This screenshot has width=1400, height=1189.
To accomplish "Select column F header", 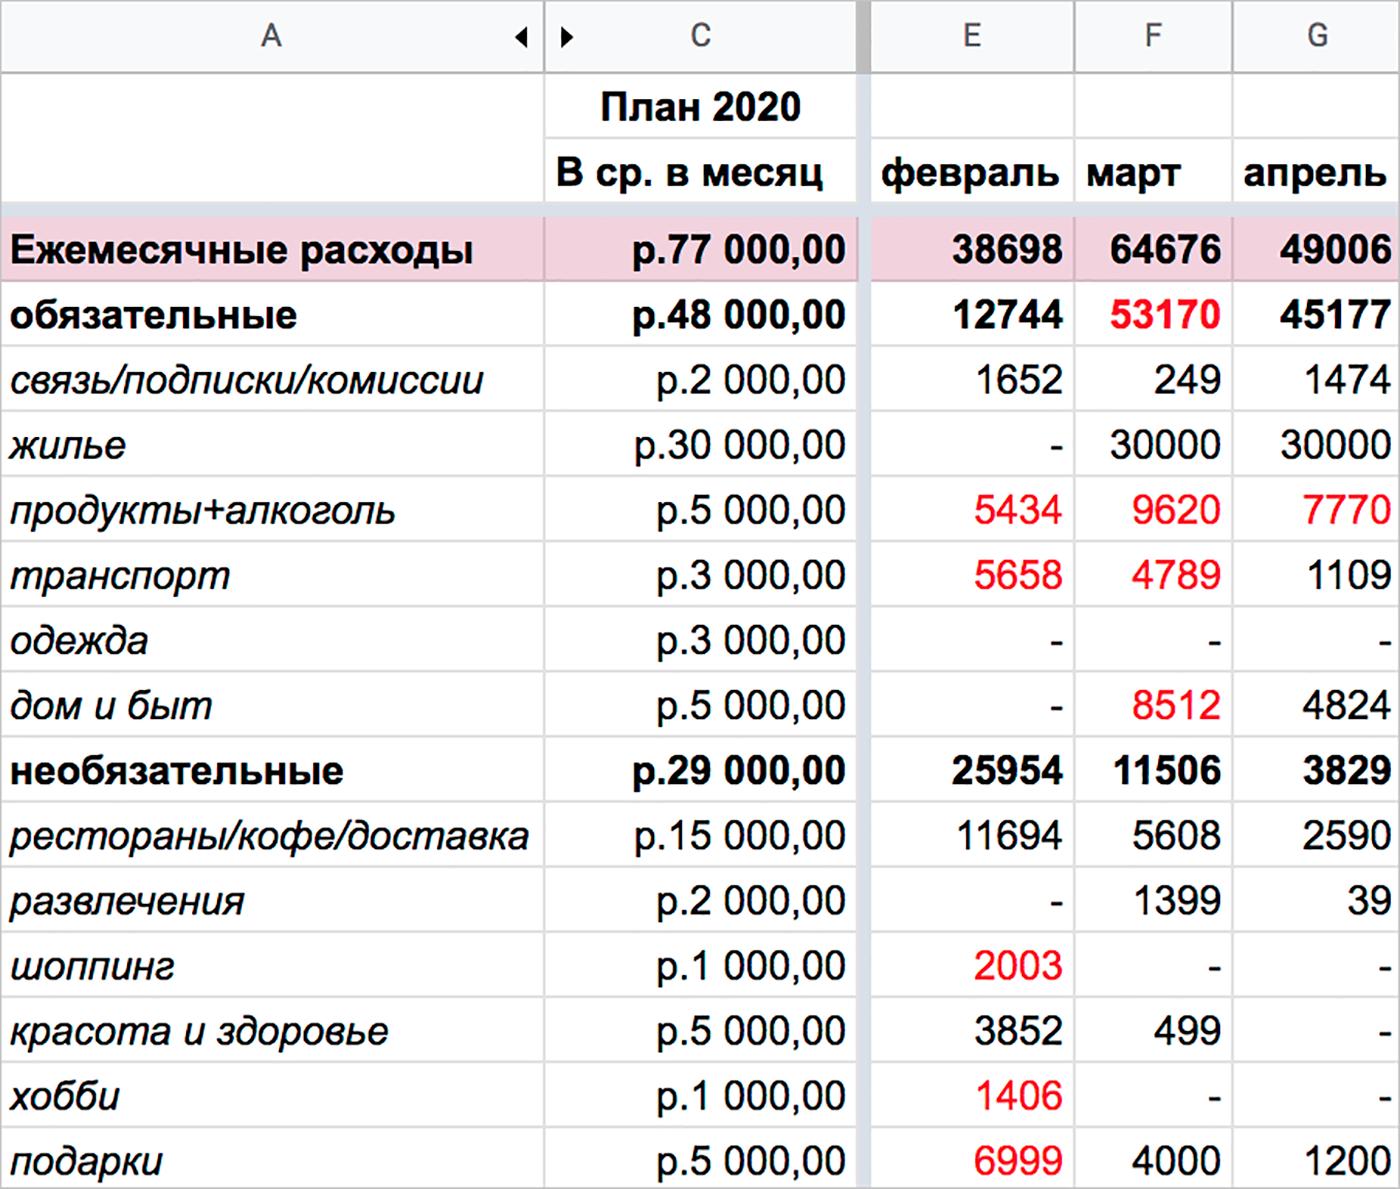I will [x=1153, y=36].
